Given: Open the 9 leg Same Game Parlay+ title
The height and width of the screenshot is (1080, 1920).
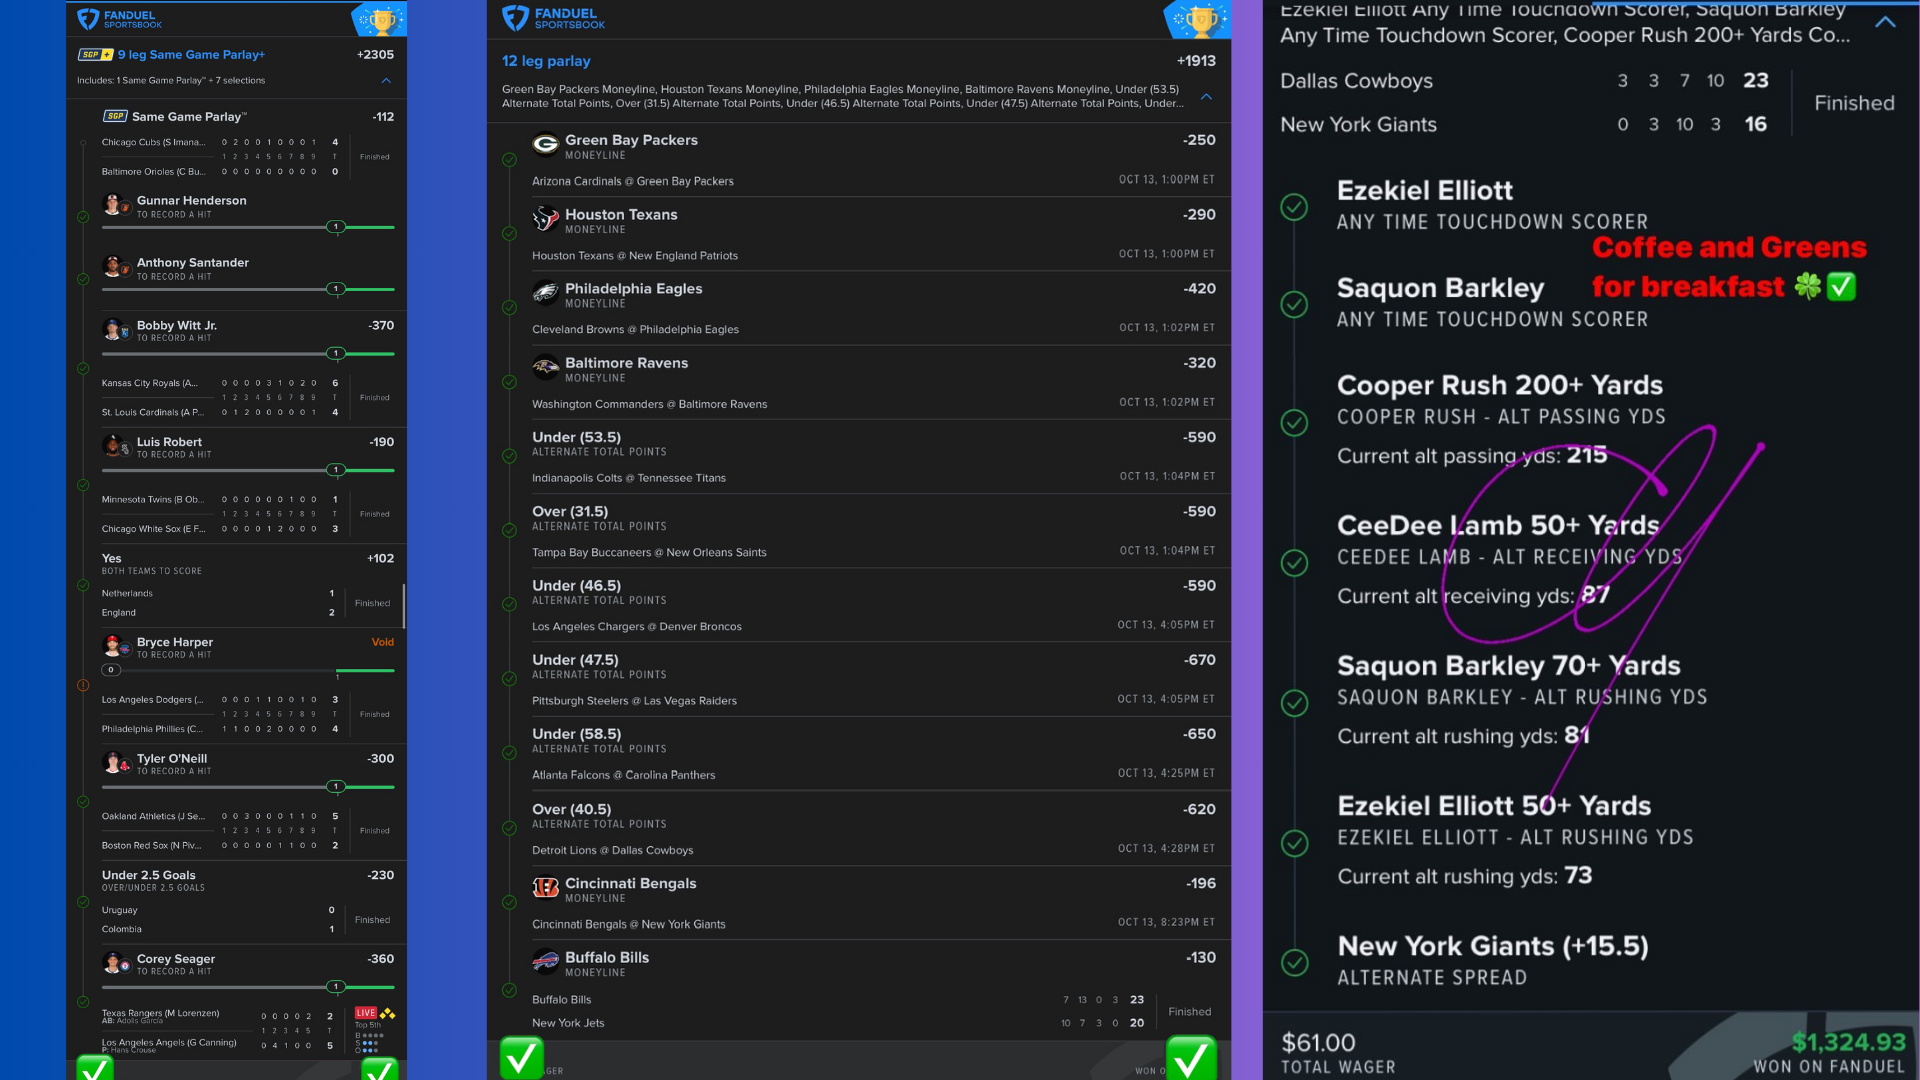Looking at the screenshot, I should [191, 55].
